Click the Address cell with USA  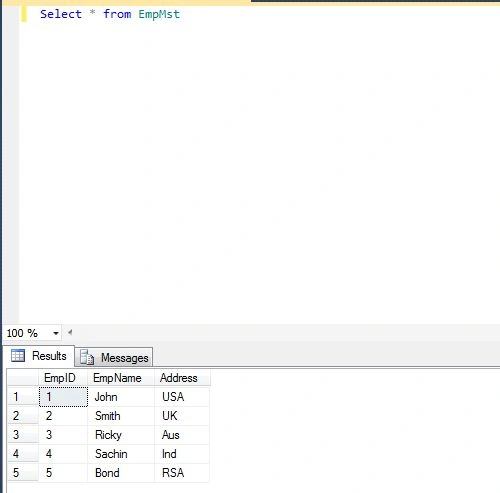tap(182, 397)
